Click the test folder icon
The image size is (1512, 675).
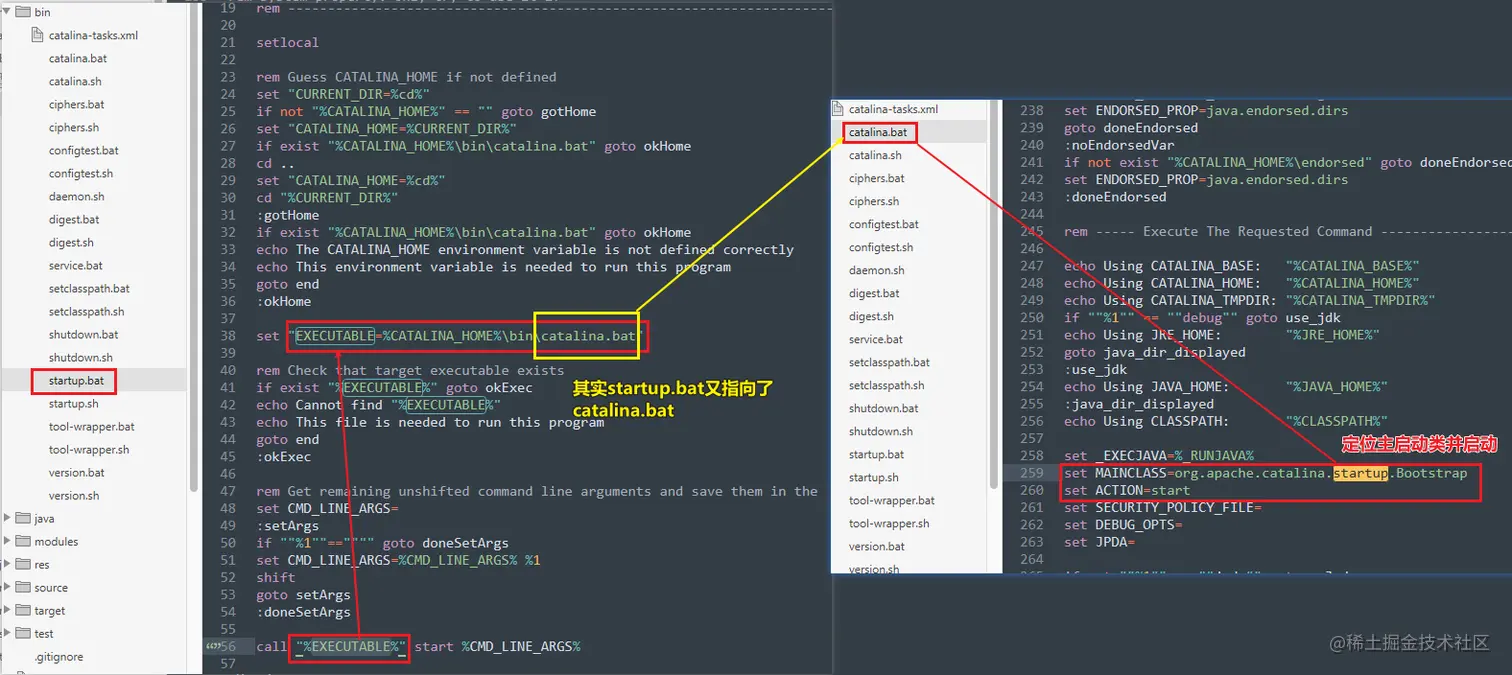[24, 633]
